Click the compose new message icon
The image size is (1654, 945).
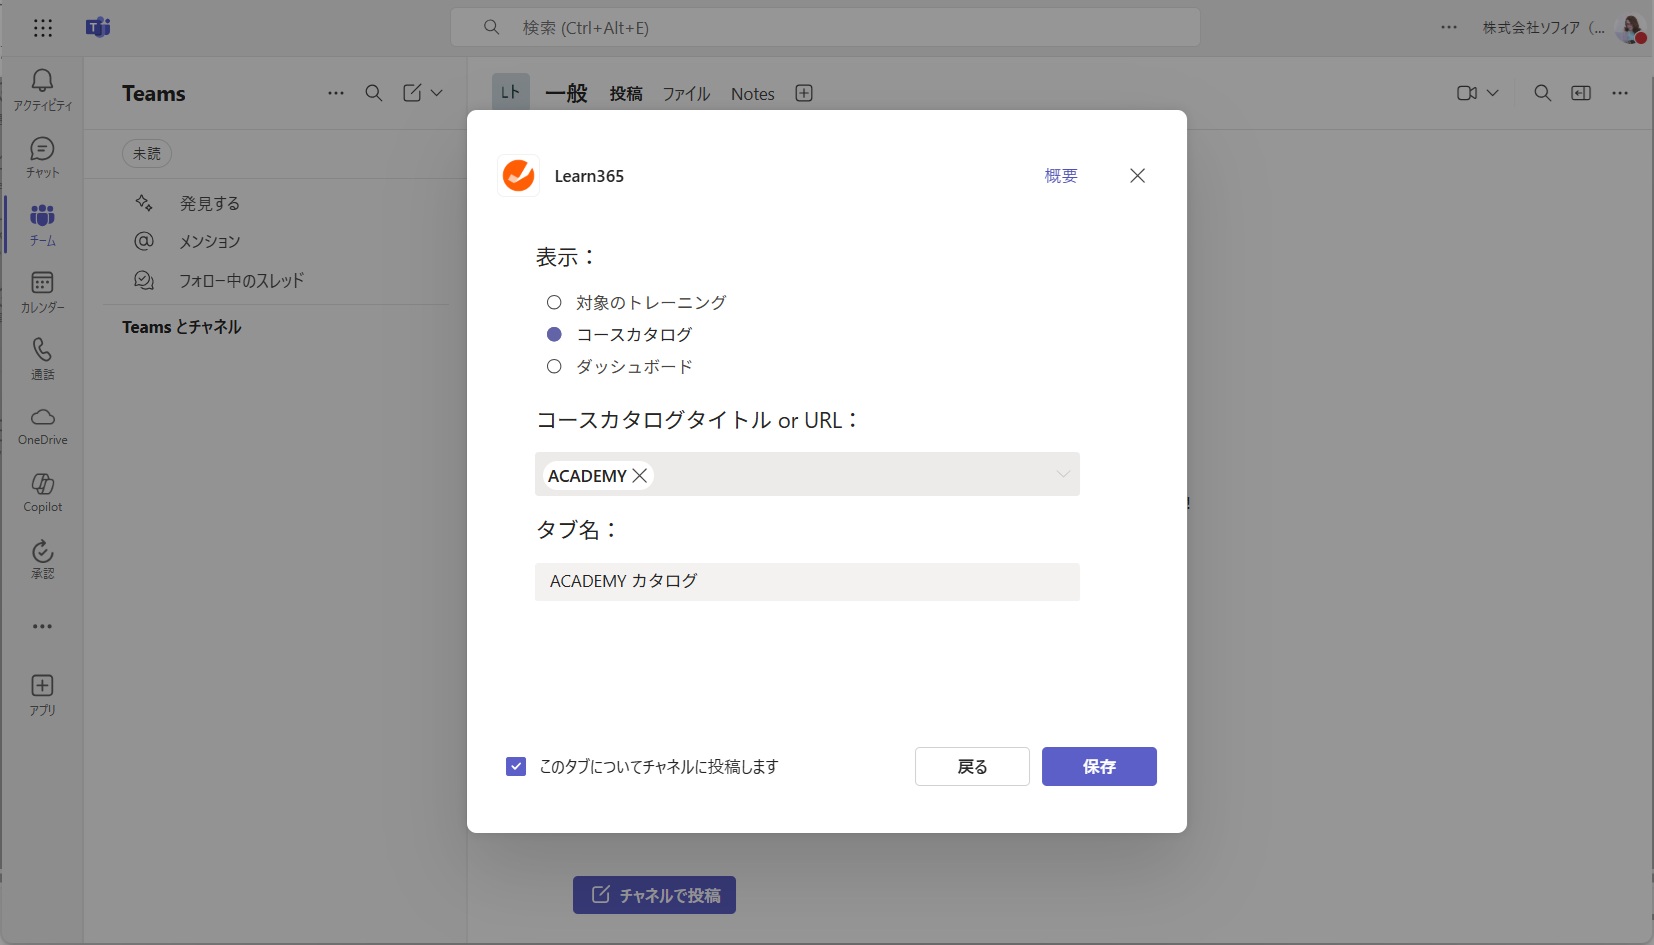pyautogui.click(x=412, y=93)
